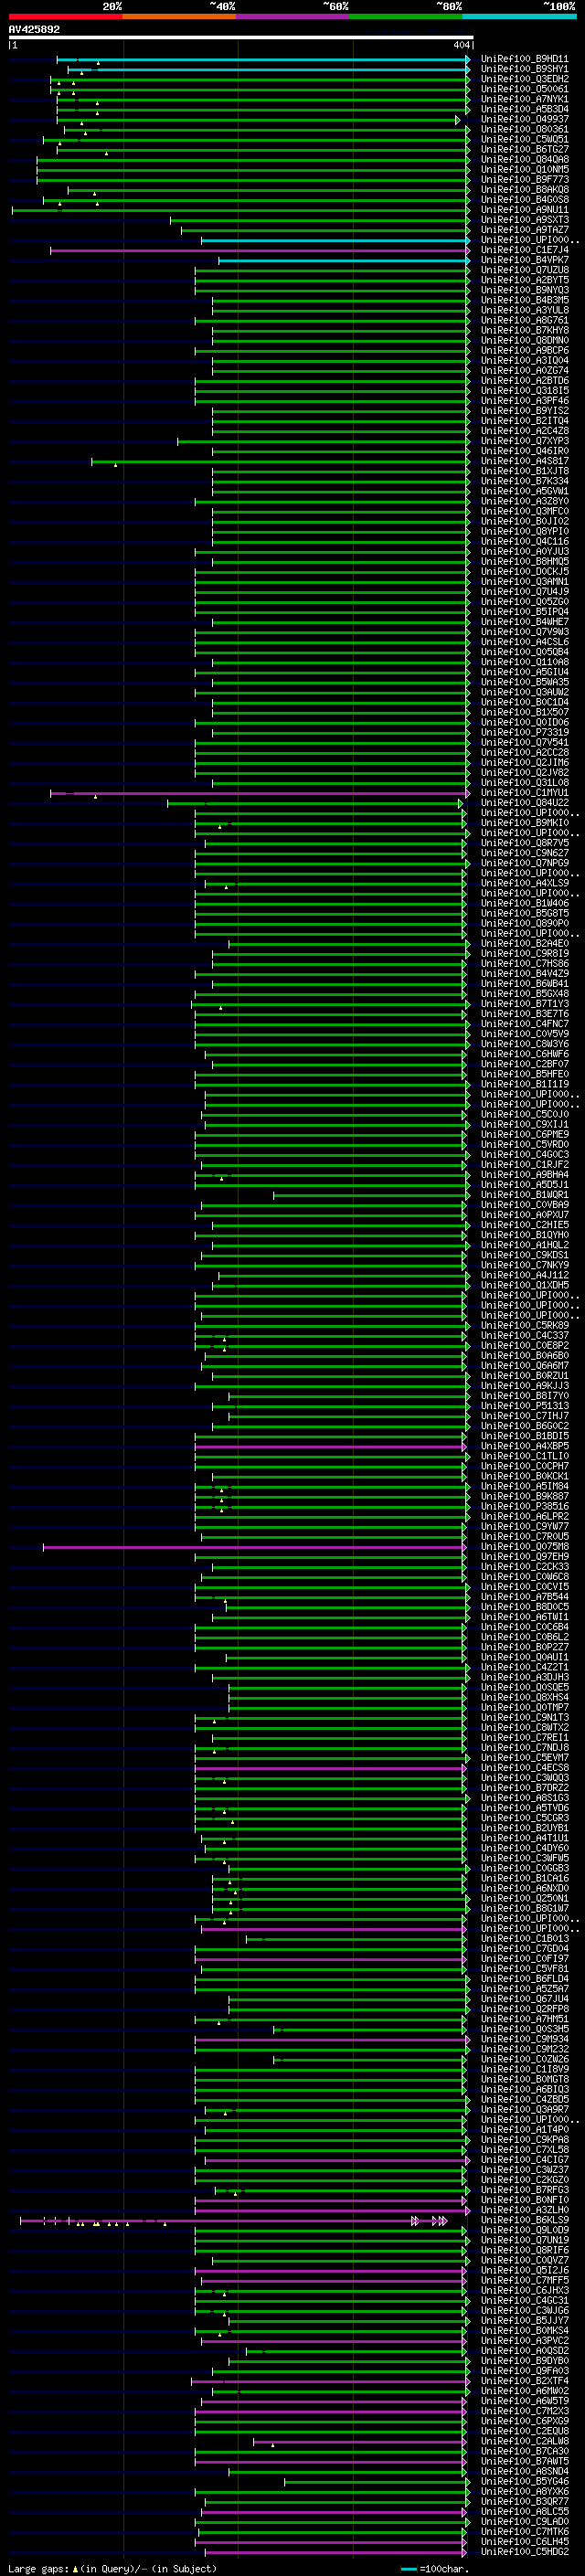
Task: Open hit UniRef100_Q84QA8
Action: click(525, 159)
